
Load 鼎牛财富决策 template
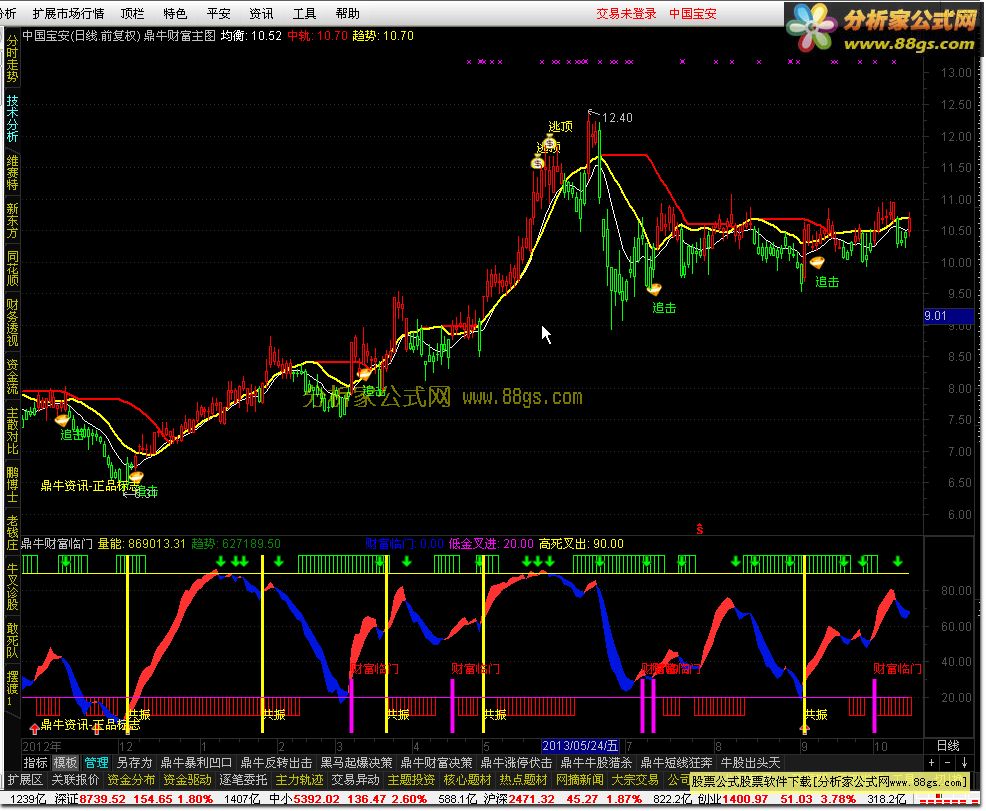click(x=436, y=763)
